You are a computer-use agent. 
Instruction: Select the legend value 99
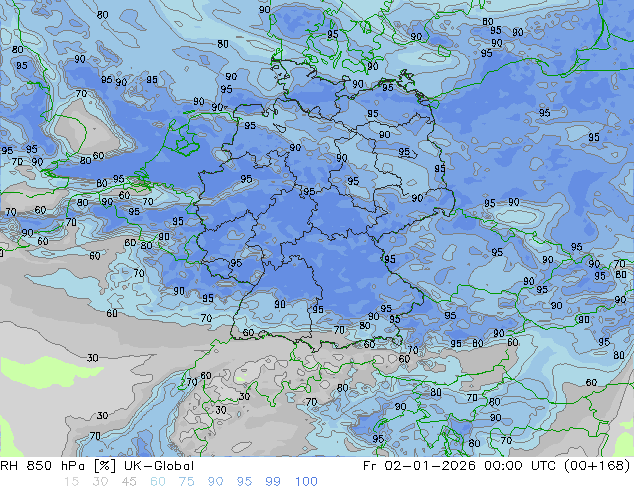click(273, 482)
